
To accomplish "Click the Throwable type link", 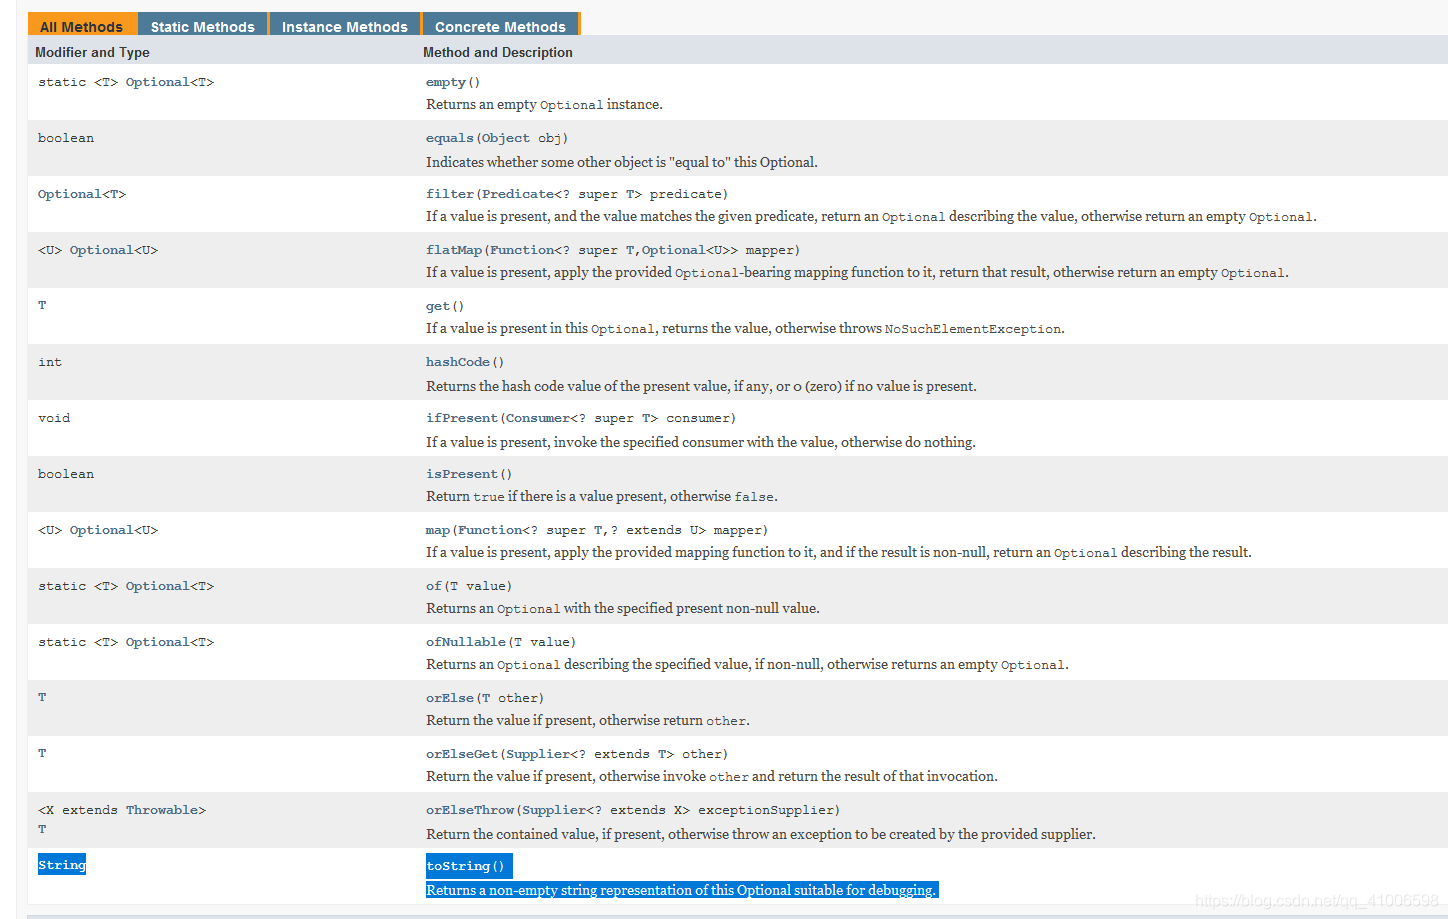I will tap(164, 809).
